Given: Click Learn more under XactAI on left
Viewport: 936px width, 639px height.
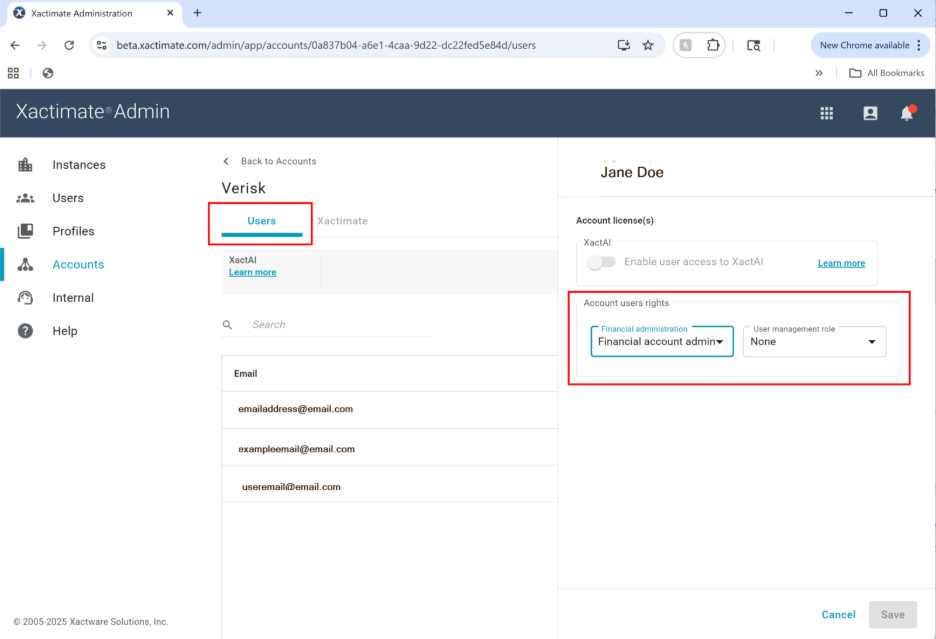Looking at the screenshot, I should coord(253,272).
